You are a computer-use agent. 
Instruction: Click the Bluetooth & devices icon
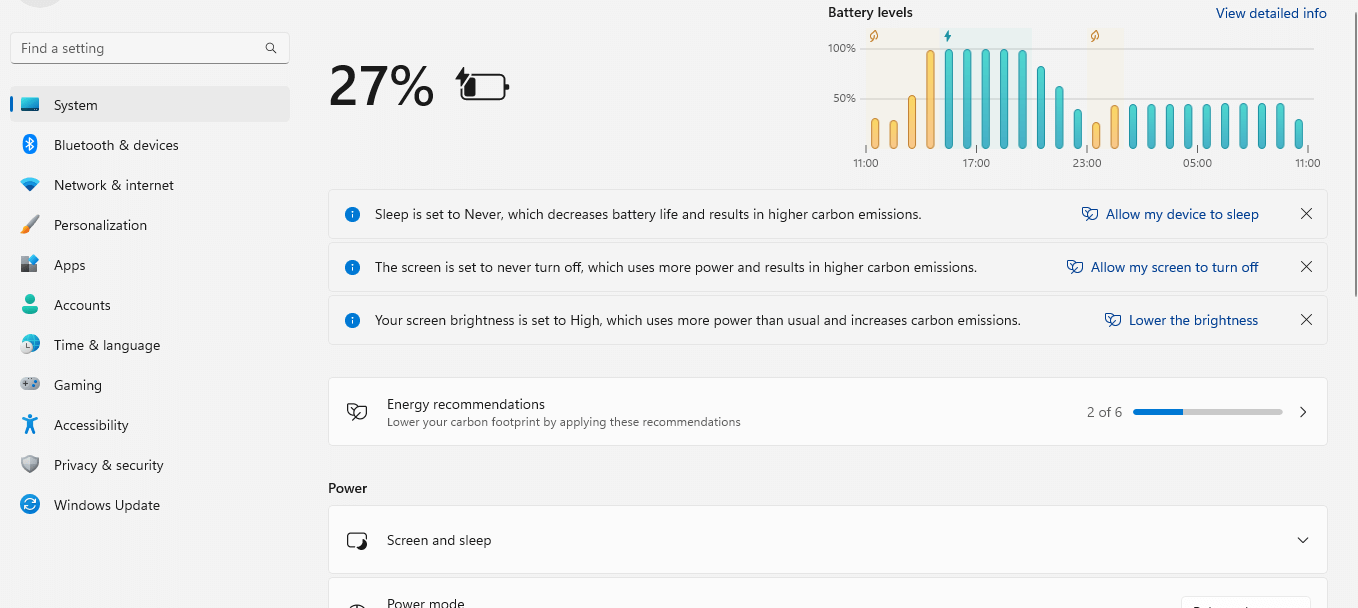pos(30,145)
